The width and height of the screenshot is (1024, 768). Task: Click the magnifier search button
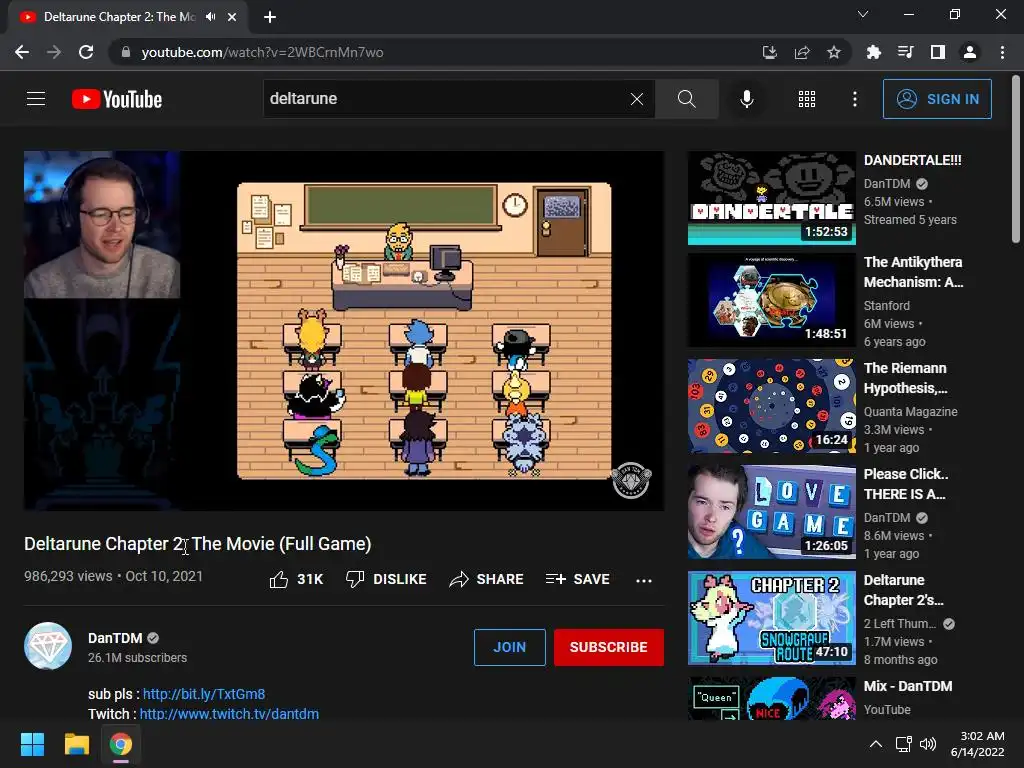(686, 99)
